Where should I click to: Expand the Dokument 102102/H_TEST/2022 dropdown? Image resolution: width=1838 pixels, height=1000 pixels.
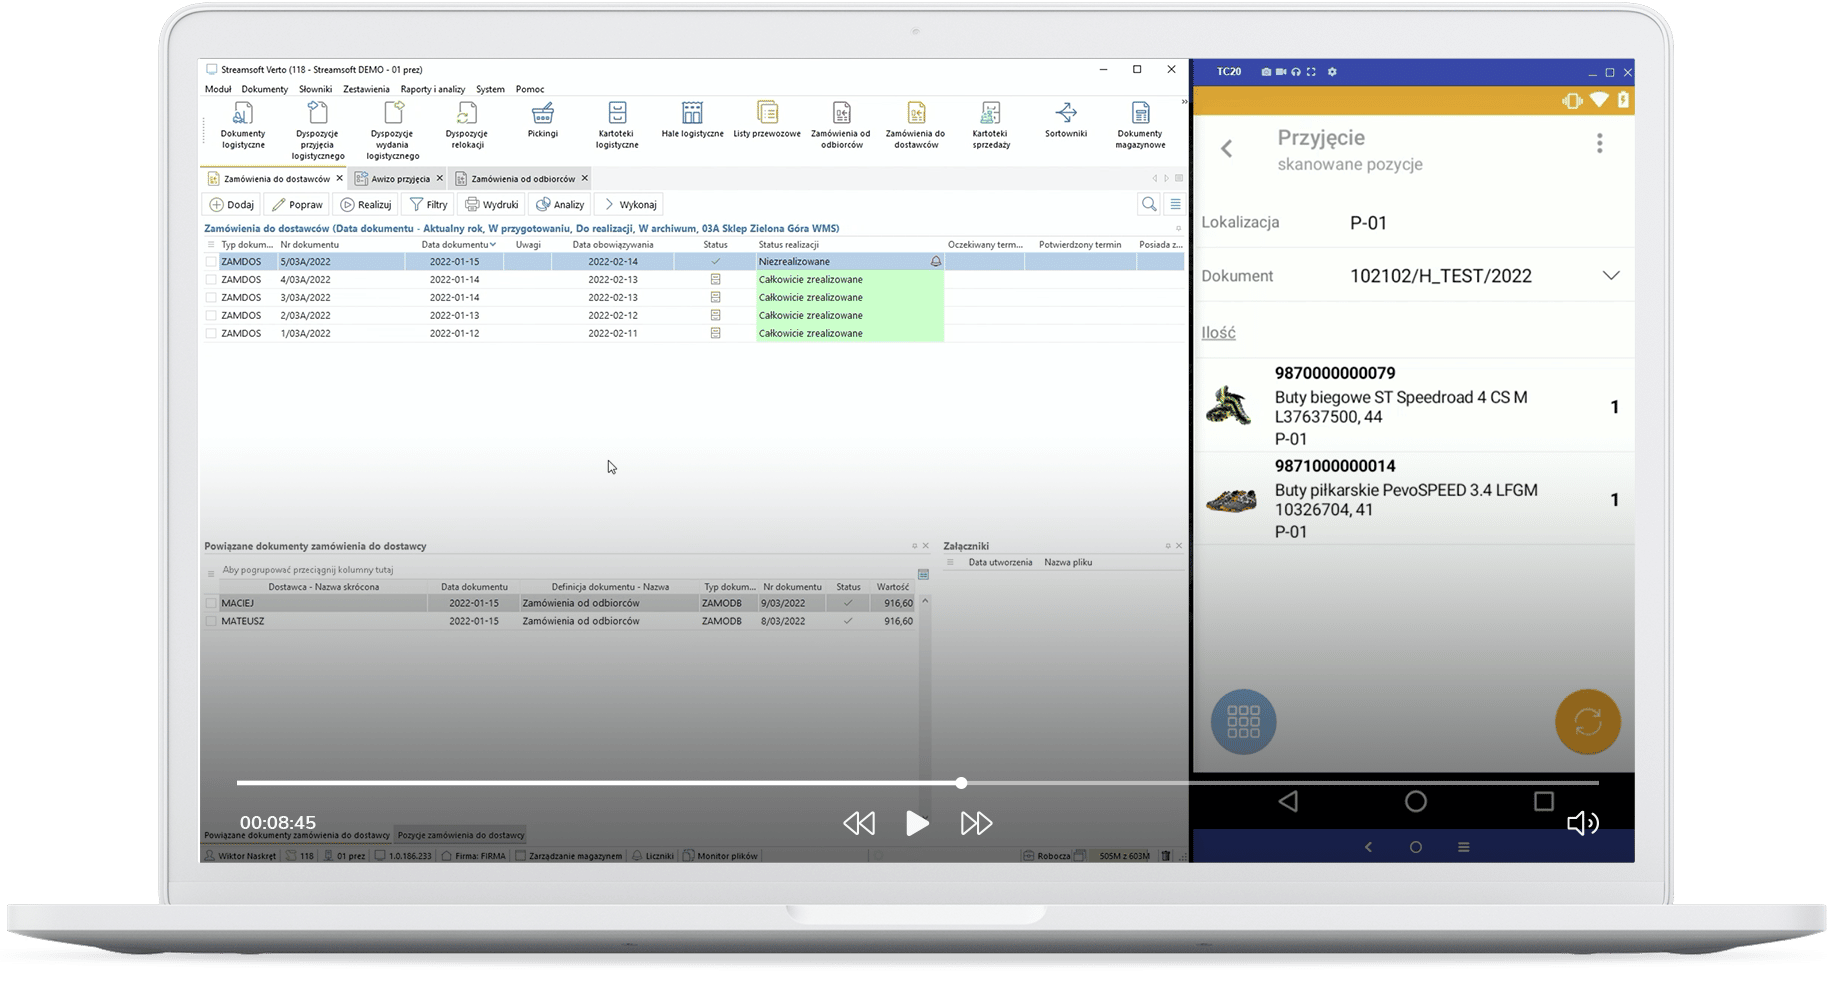pyautogui.click(x=1611, y=276)
